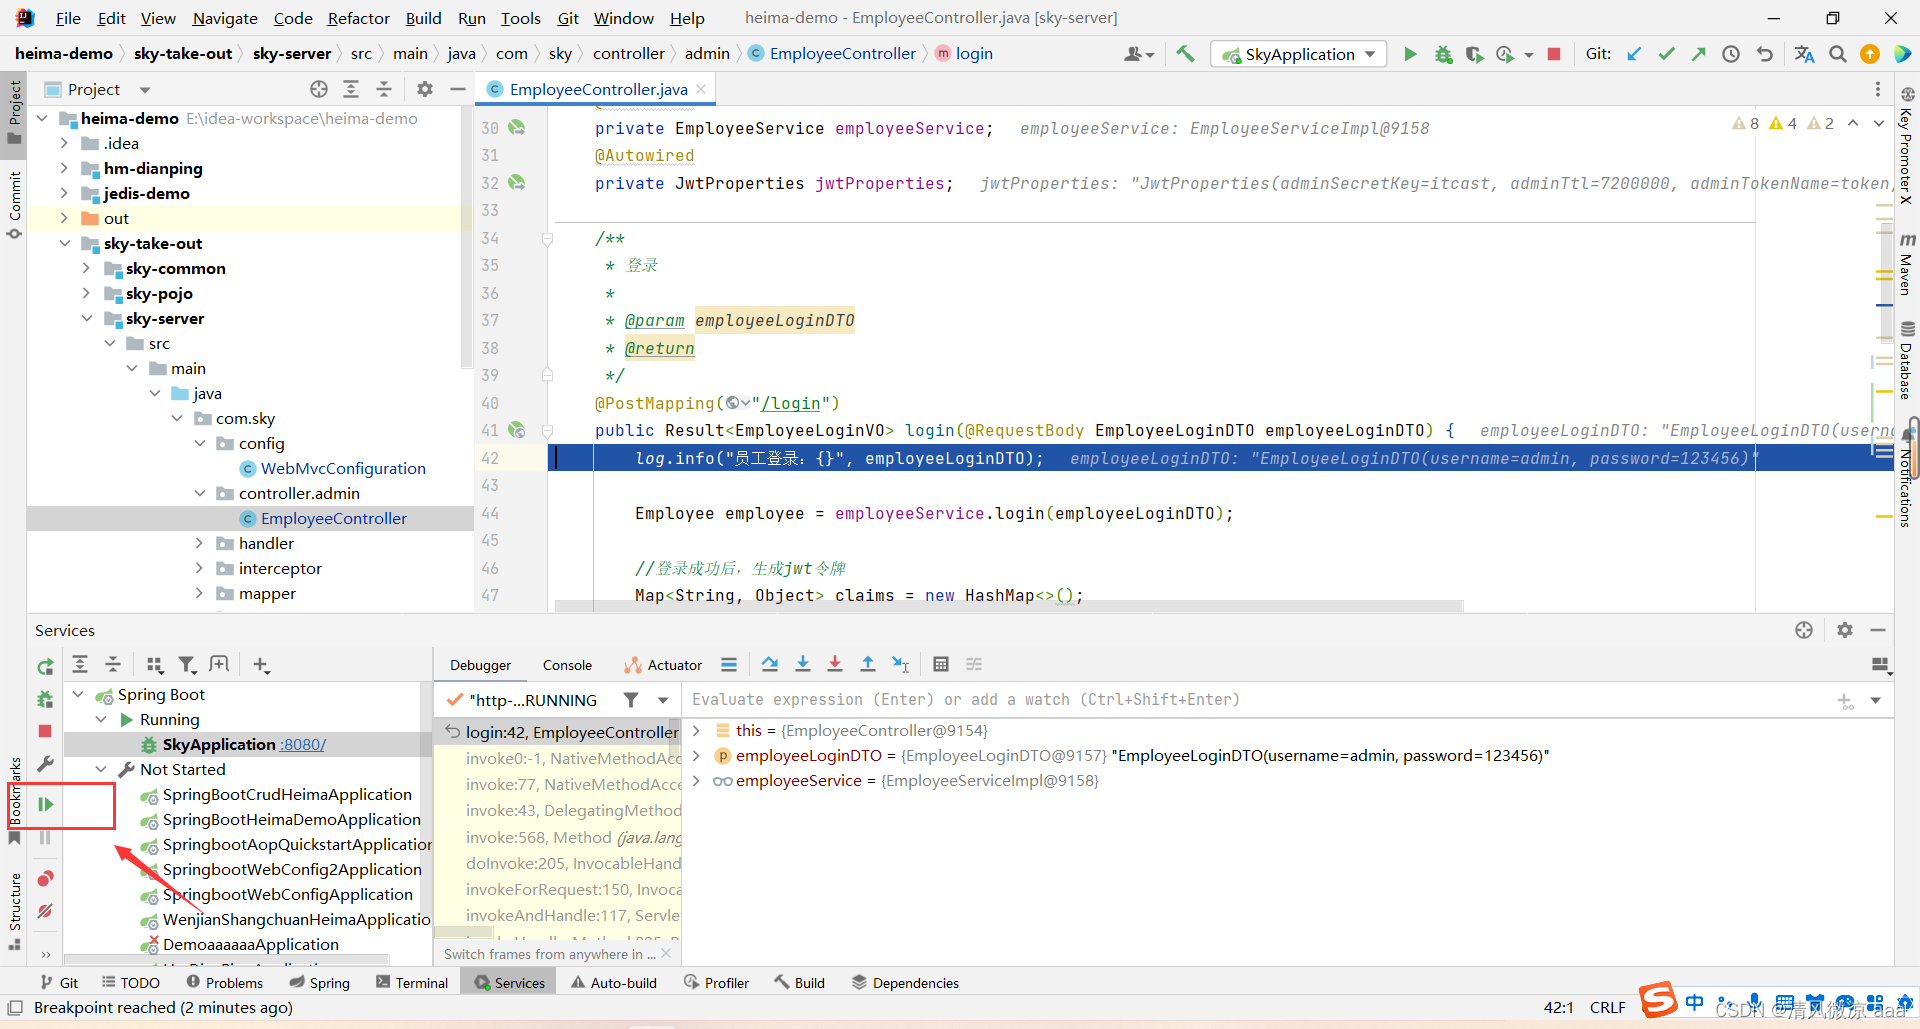The height and width of the screenshot is (1029, 1920).
Task: Step out in debugger toolbar
Action: [x=868, y=664]
